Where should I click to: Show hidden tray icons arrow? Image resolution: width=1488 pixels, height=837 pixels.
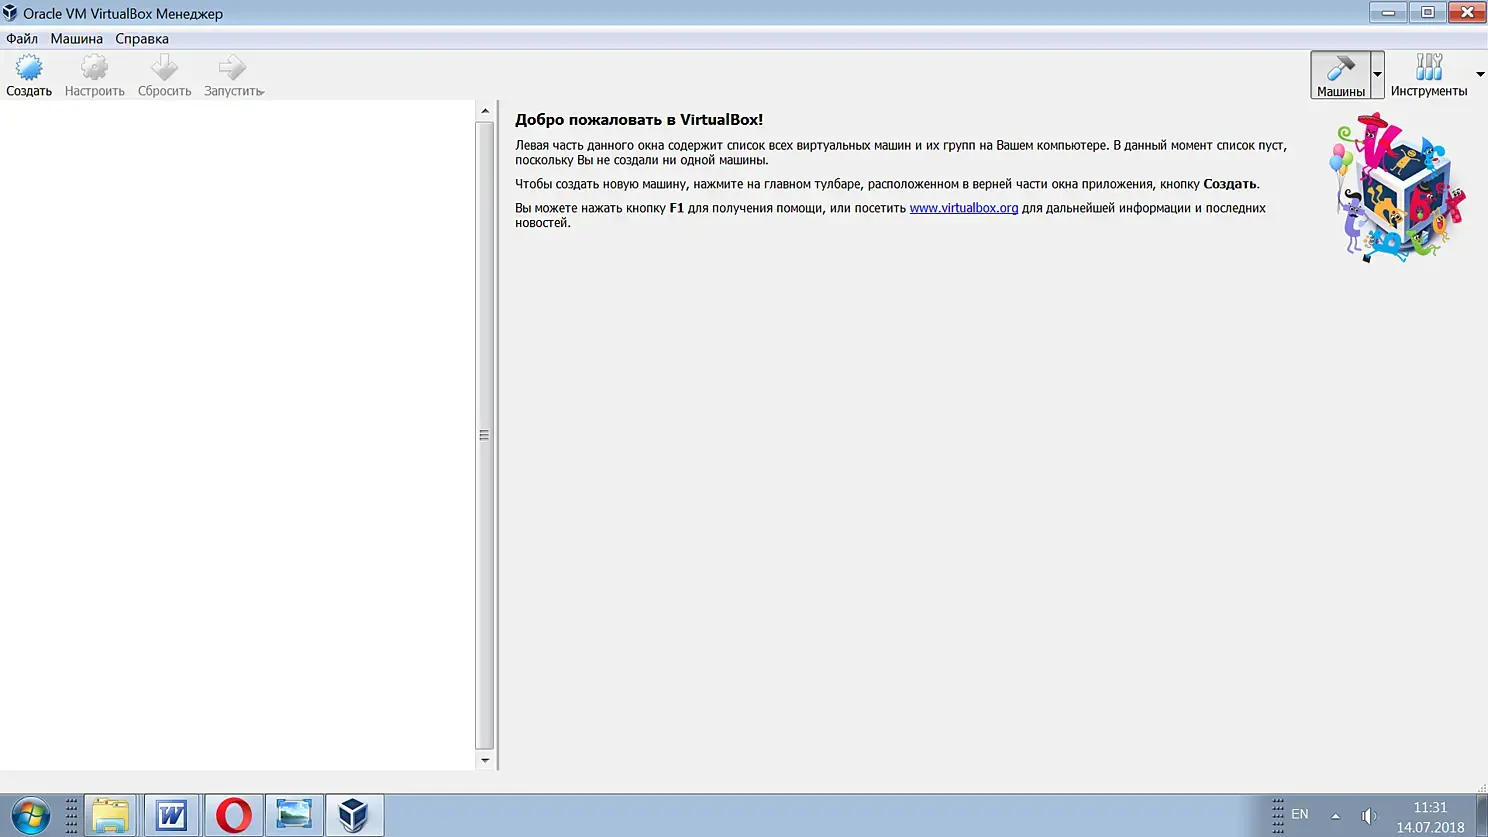click(1335, 816)
